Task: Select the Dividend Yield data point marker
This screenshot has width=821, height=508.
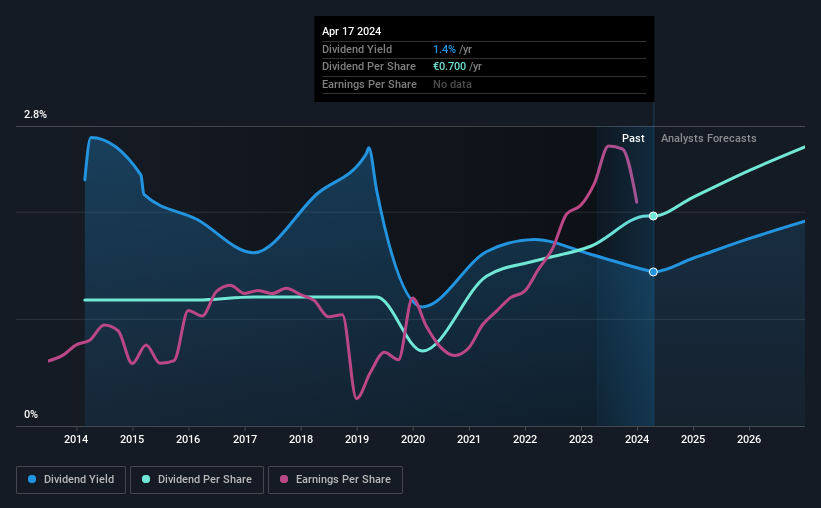Action: coord(653,272)
